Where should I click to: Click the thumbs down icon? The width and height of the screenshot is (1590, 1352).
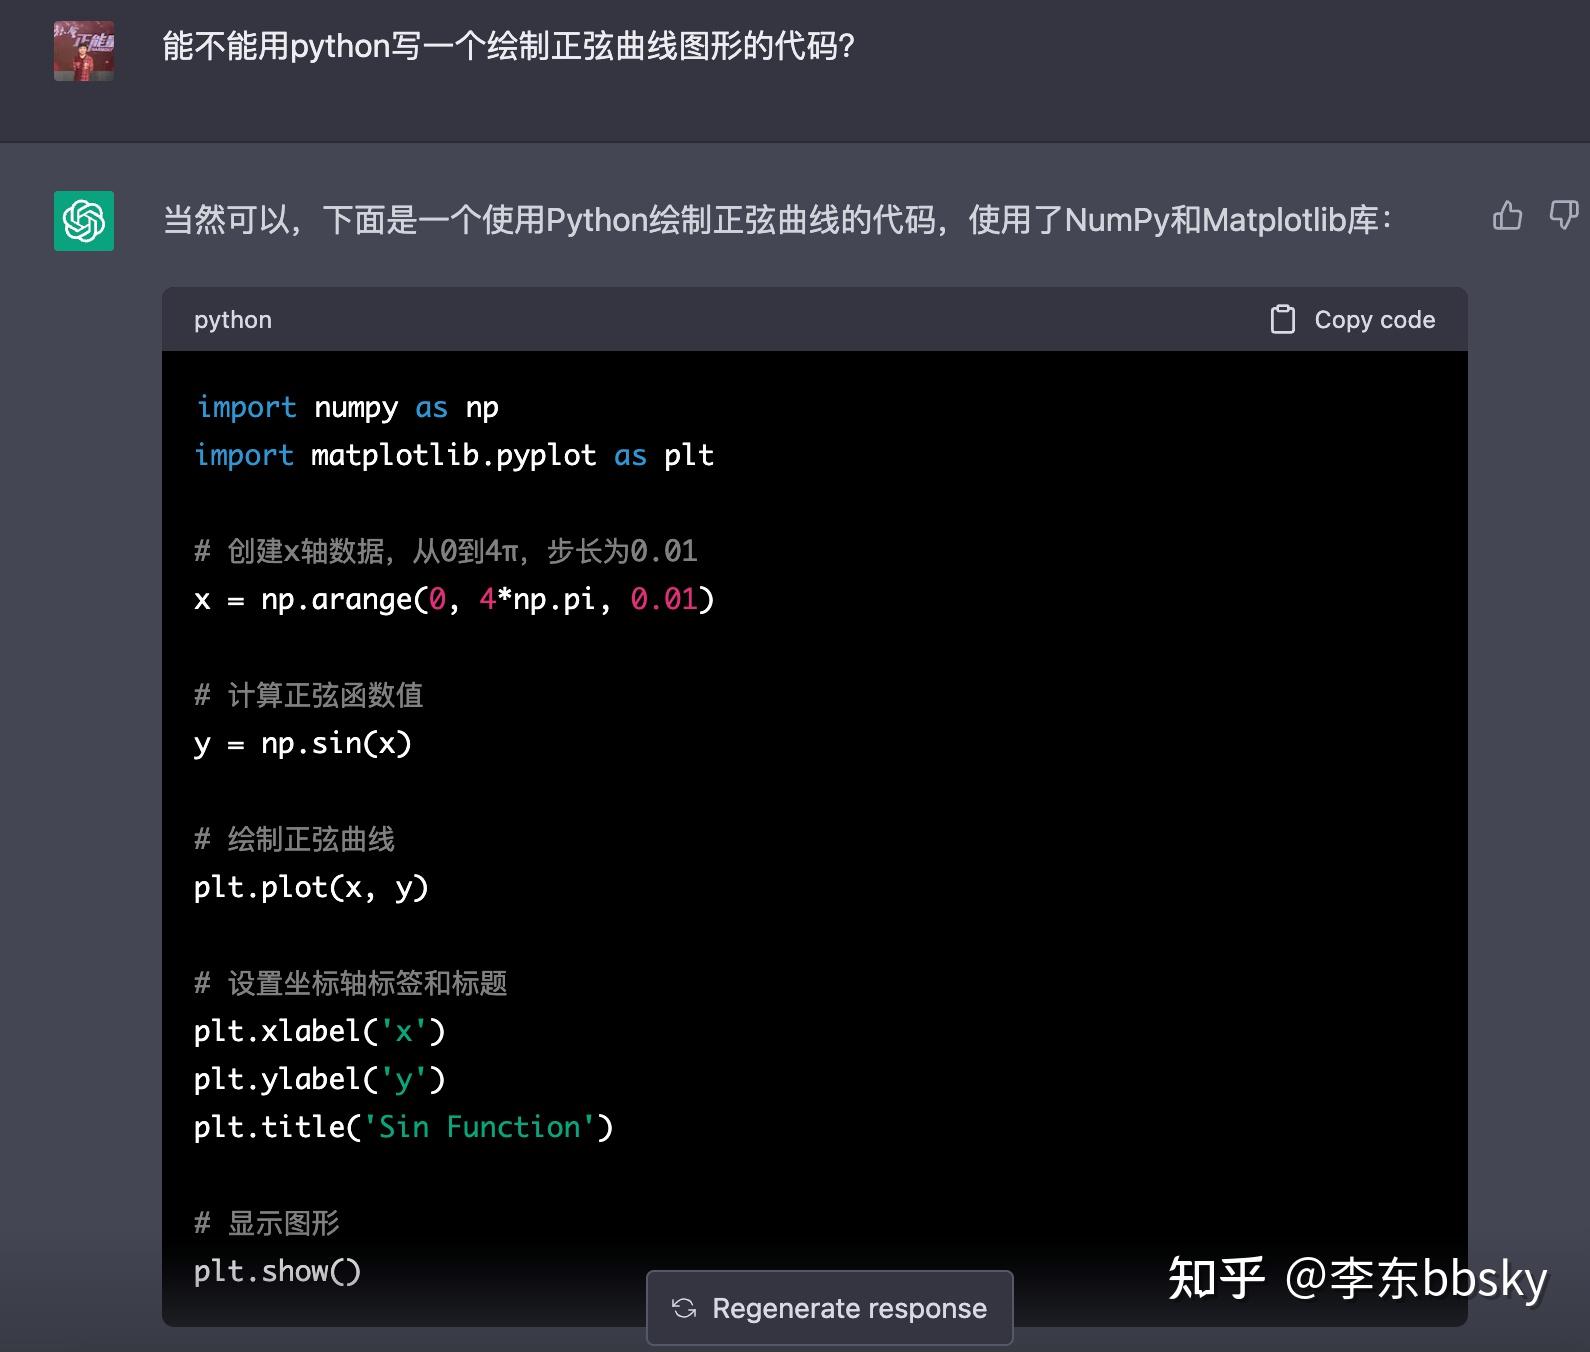[1564, 214]
